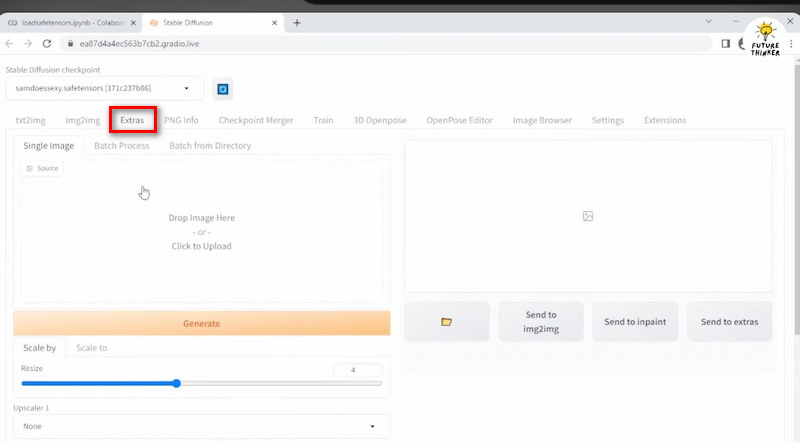The height and width of the screenshot is (443, 800).
Task: Click the Generate button
Action: pyautogui.click(x=202, y=324)
